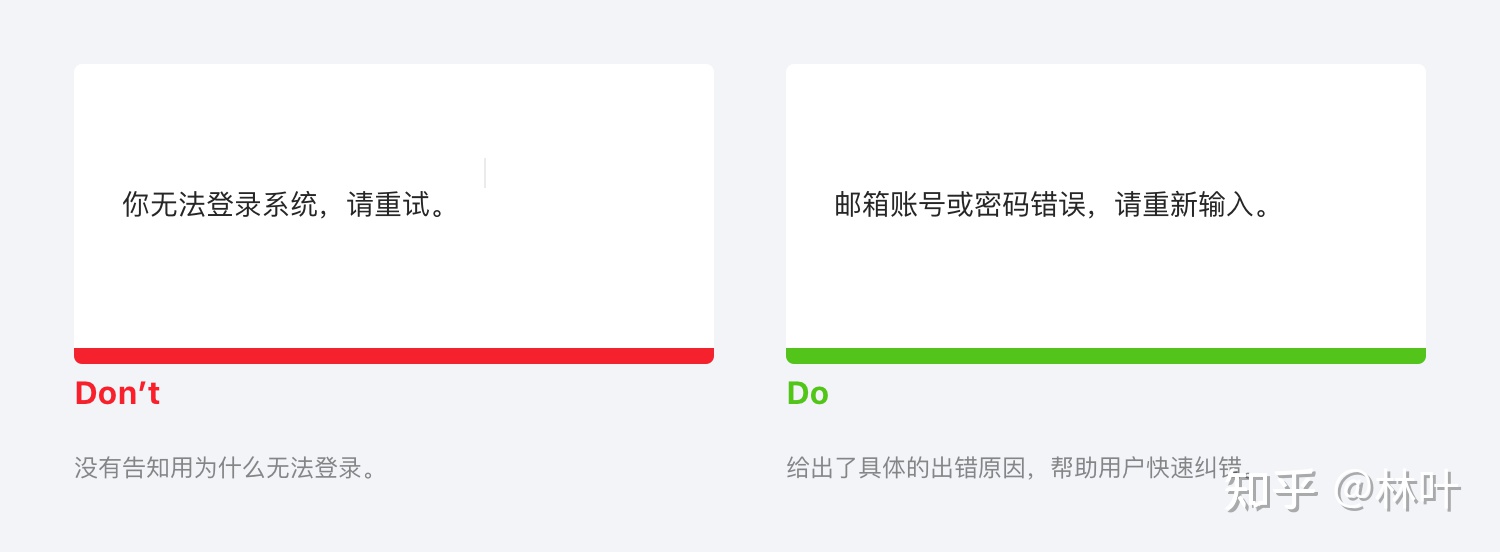Click the green bar under the Do card
This screenshot has width=1500, height=552.
(x=1106, y=356)
